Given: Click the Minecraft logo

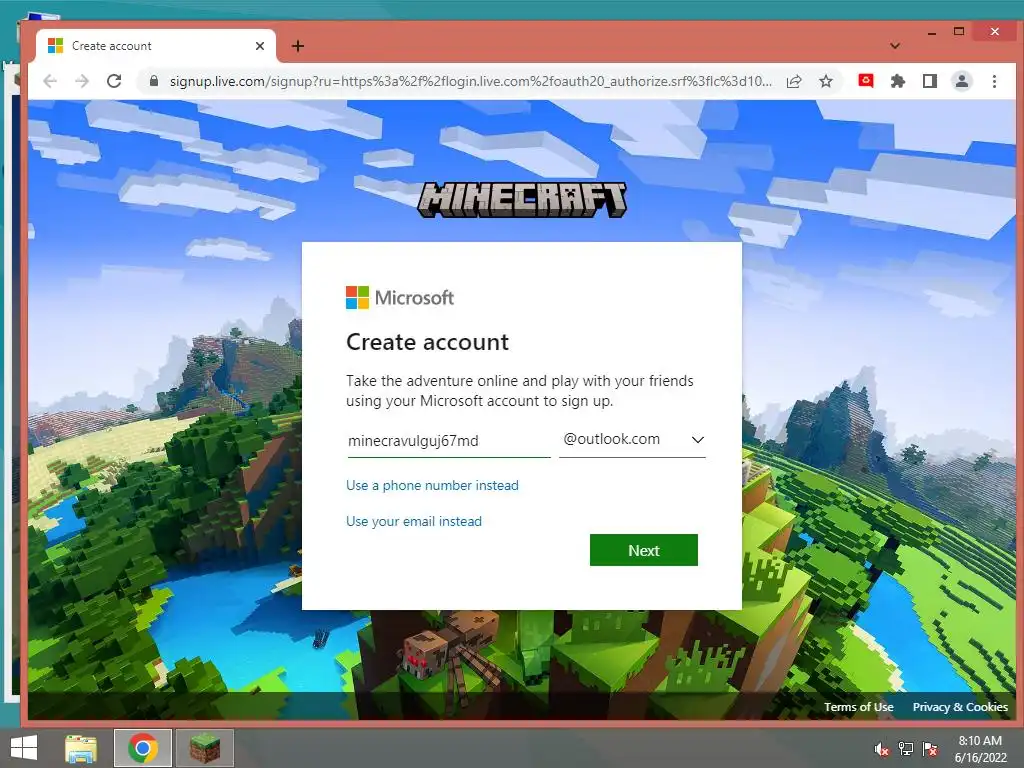Looking at the screenshot, I should [x=522, y=200].
